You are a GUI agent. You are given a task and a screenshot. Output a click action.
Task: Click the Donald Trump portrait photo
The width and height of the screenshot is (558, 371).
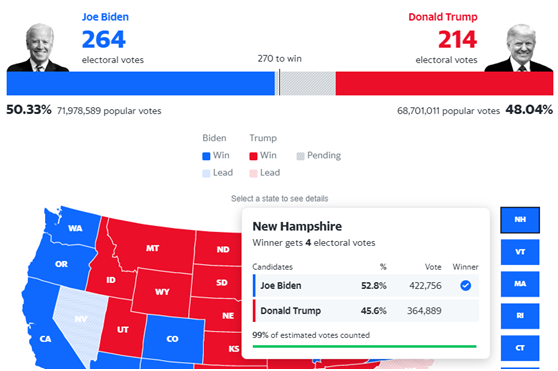(x=519, y=48)
